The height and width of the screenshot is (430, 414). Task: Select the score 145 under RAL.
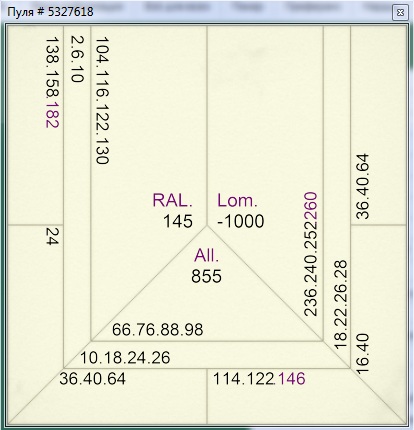[178, 221]
